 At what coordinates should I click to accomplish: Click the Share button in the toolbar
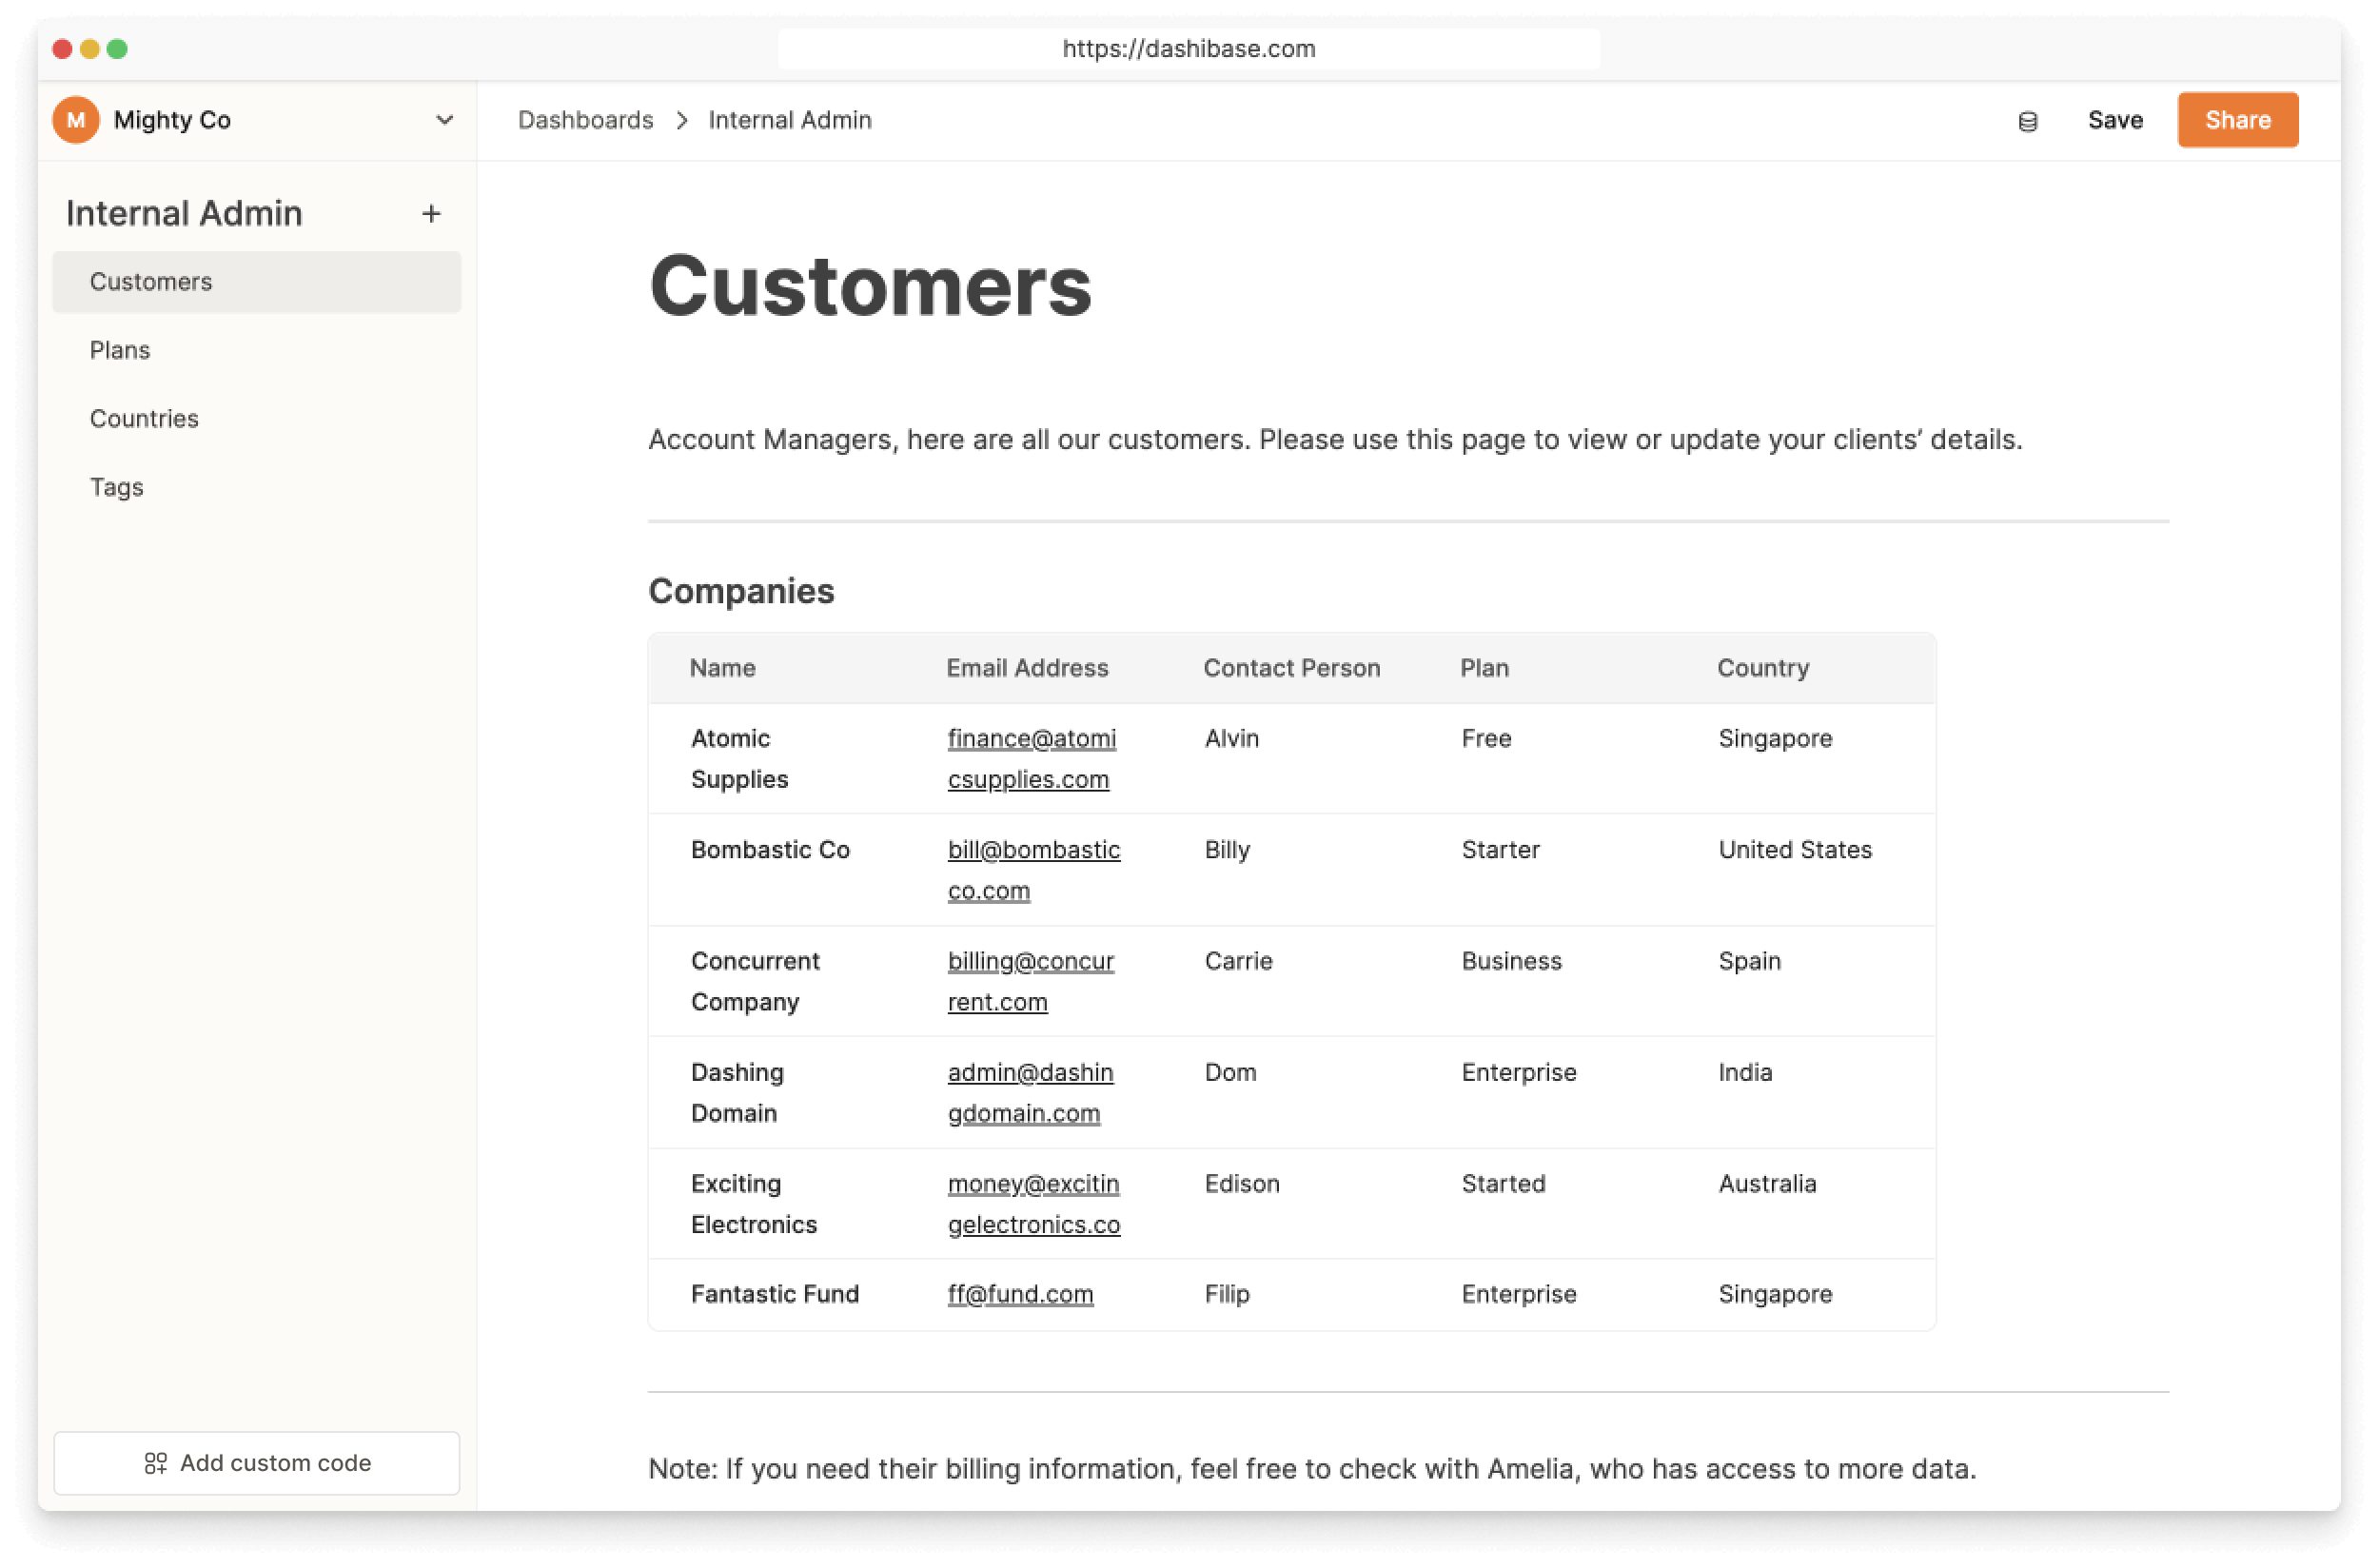pyautogui.click(x=2237, y=119)
